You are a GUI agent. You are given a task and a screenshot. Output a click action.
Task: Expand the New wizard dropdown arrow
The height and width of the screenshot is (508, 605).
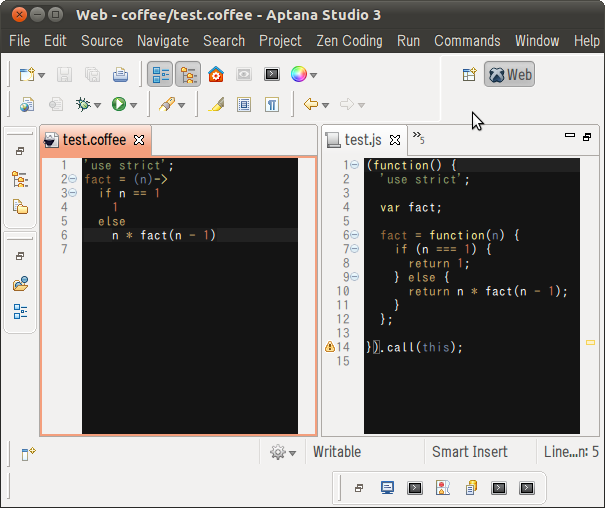(42, 75)
